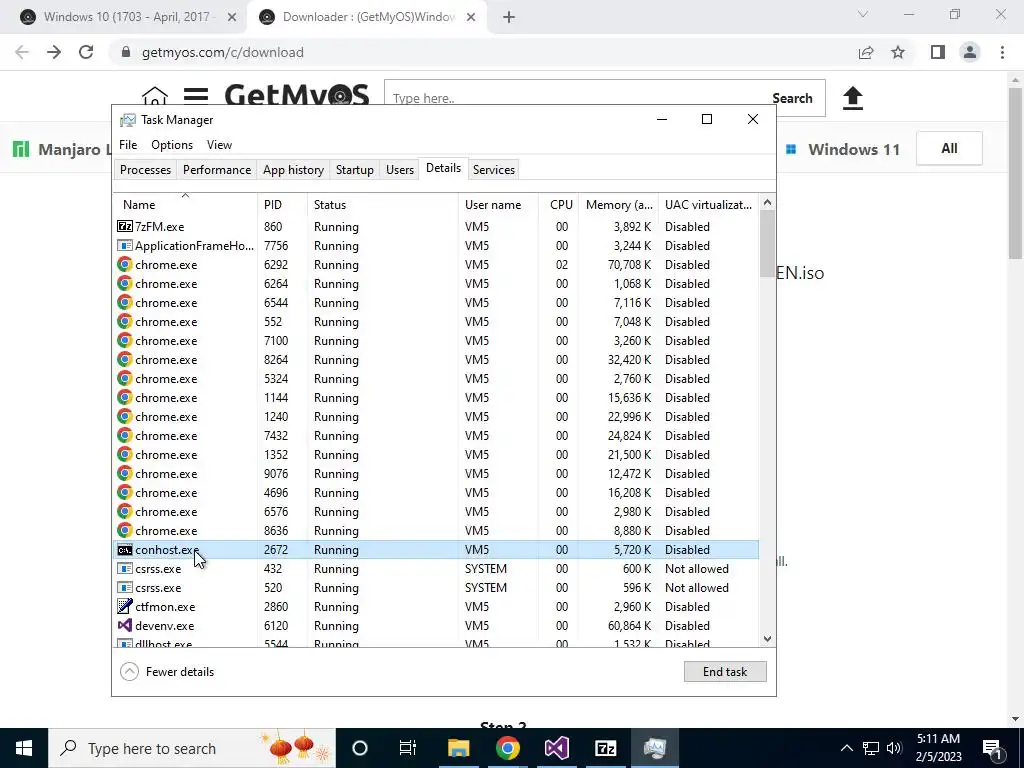Close the Downloader GetMyOS tab

[x=471, y=17]
